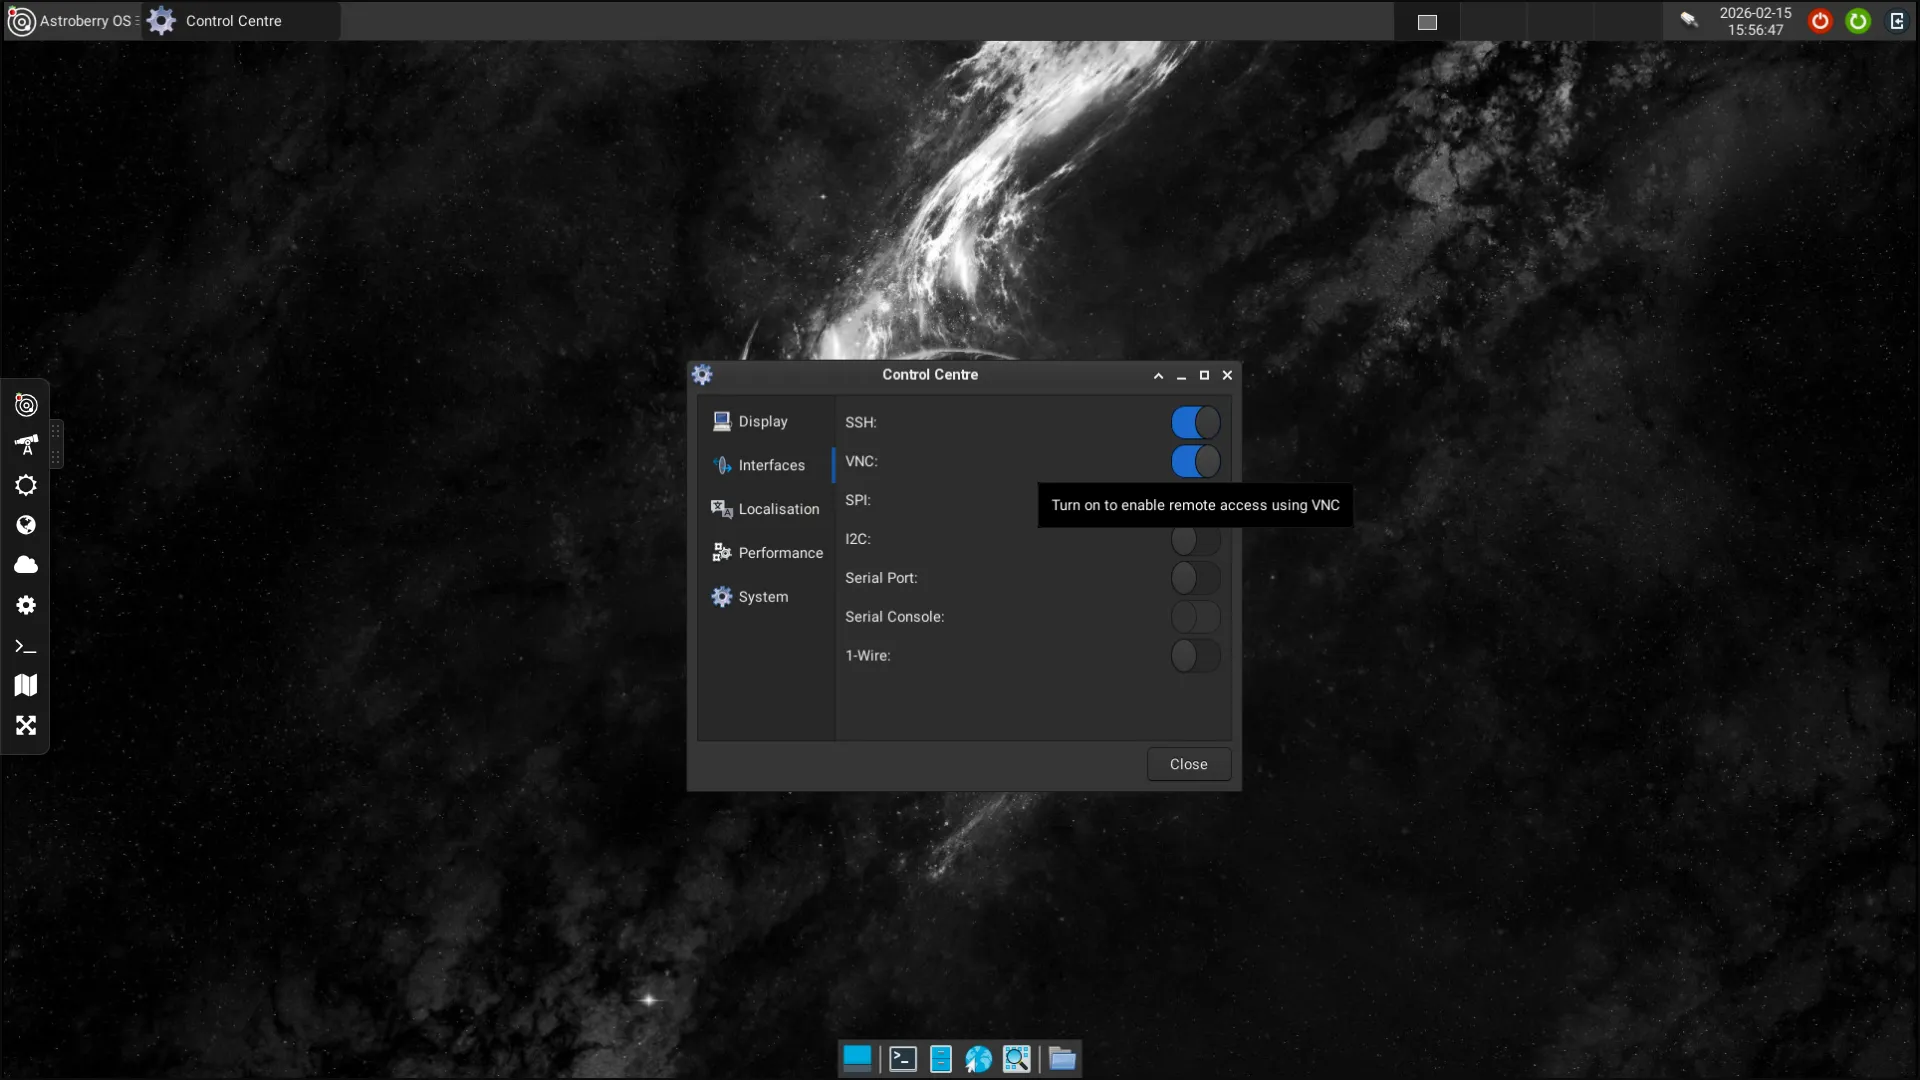Switch to the Display section
Viewport: 1920px width, 1080px height.
(763, 422)
